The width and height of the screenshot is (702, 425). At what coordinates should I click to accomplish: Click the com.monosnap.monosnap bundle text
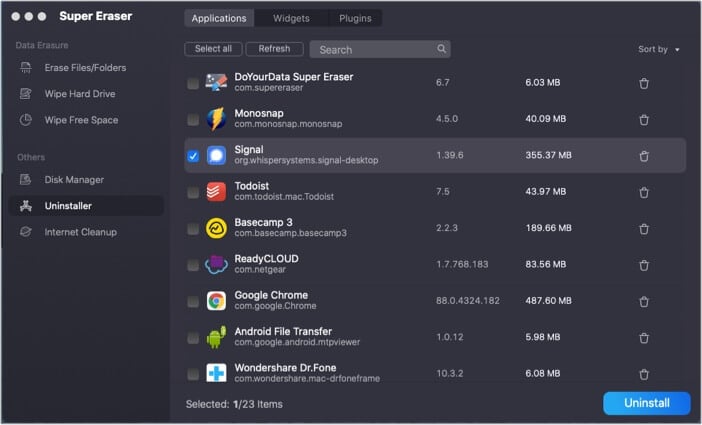[x=288, y=124]
